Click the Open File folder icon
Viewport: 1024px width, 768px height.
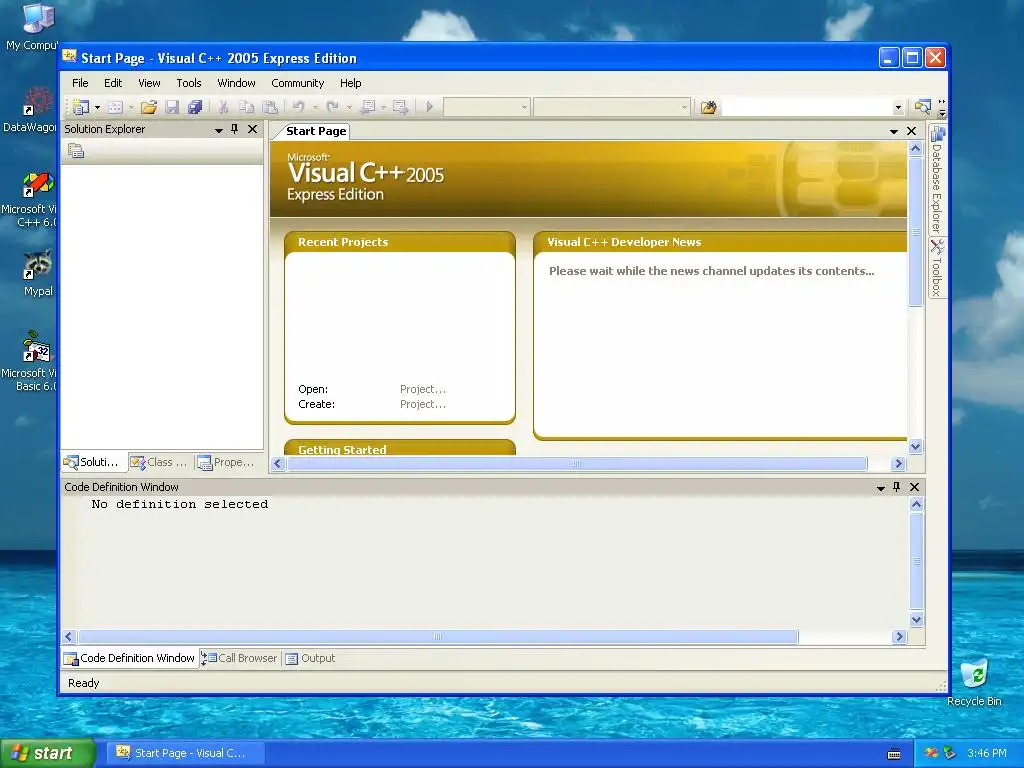149,106
